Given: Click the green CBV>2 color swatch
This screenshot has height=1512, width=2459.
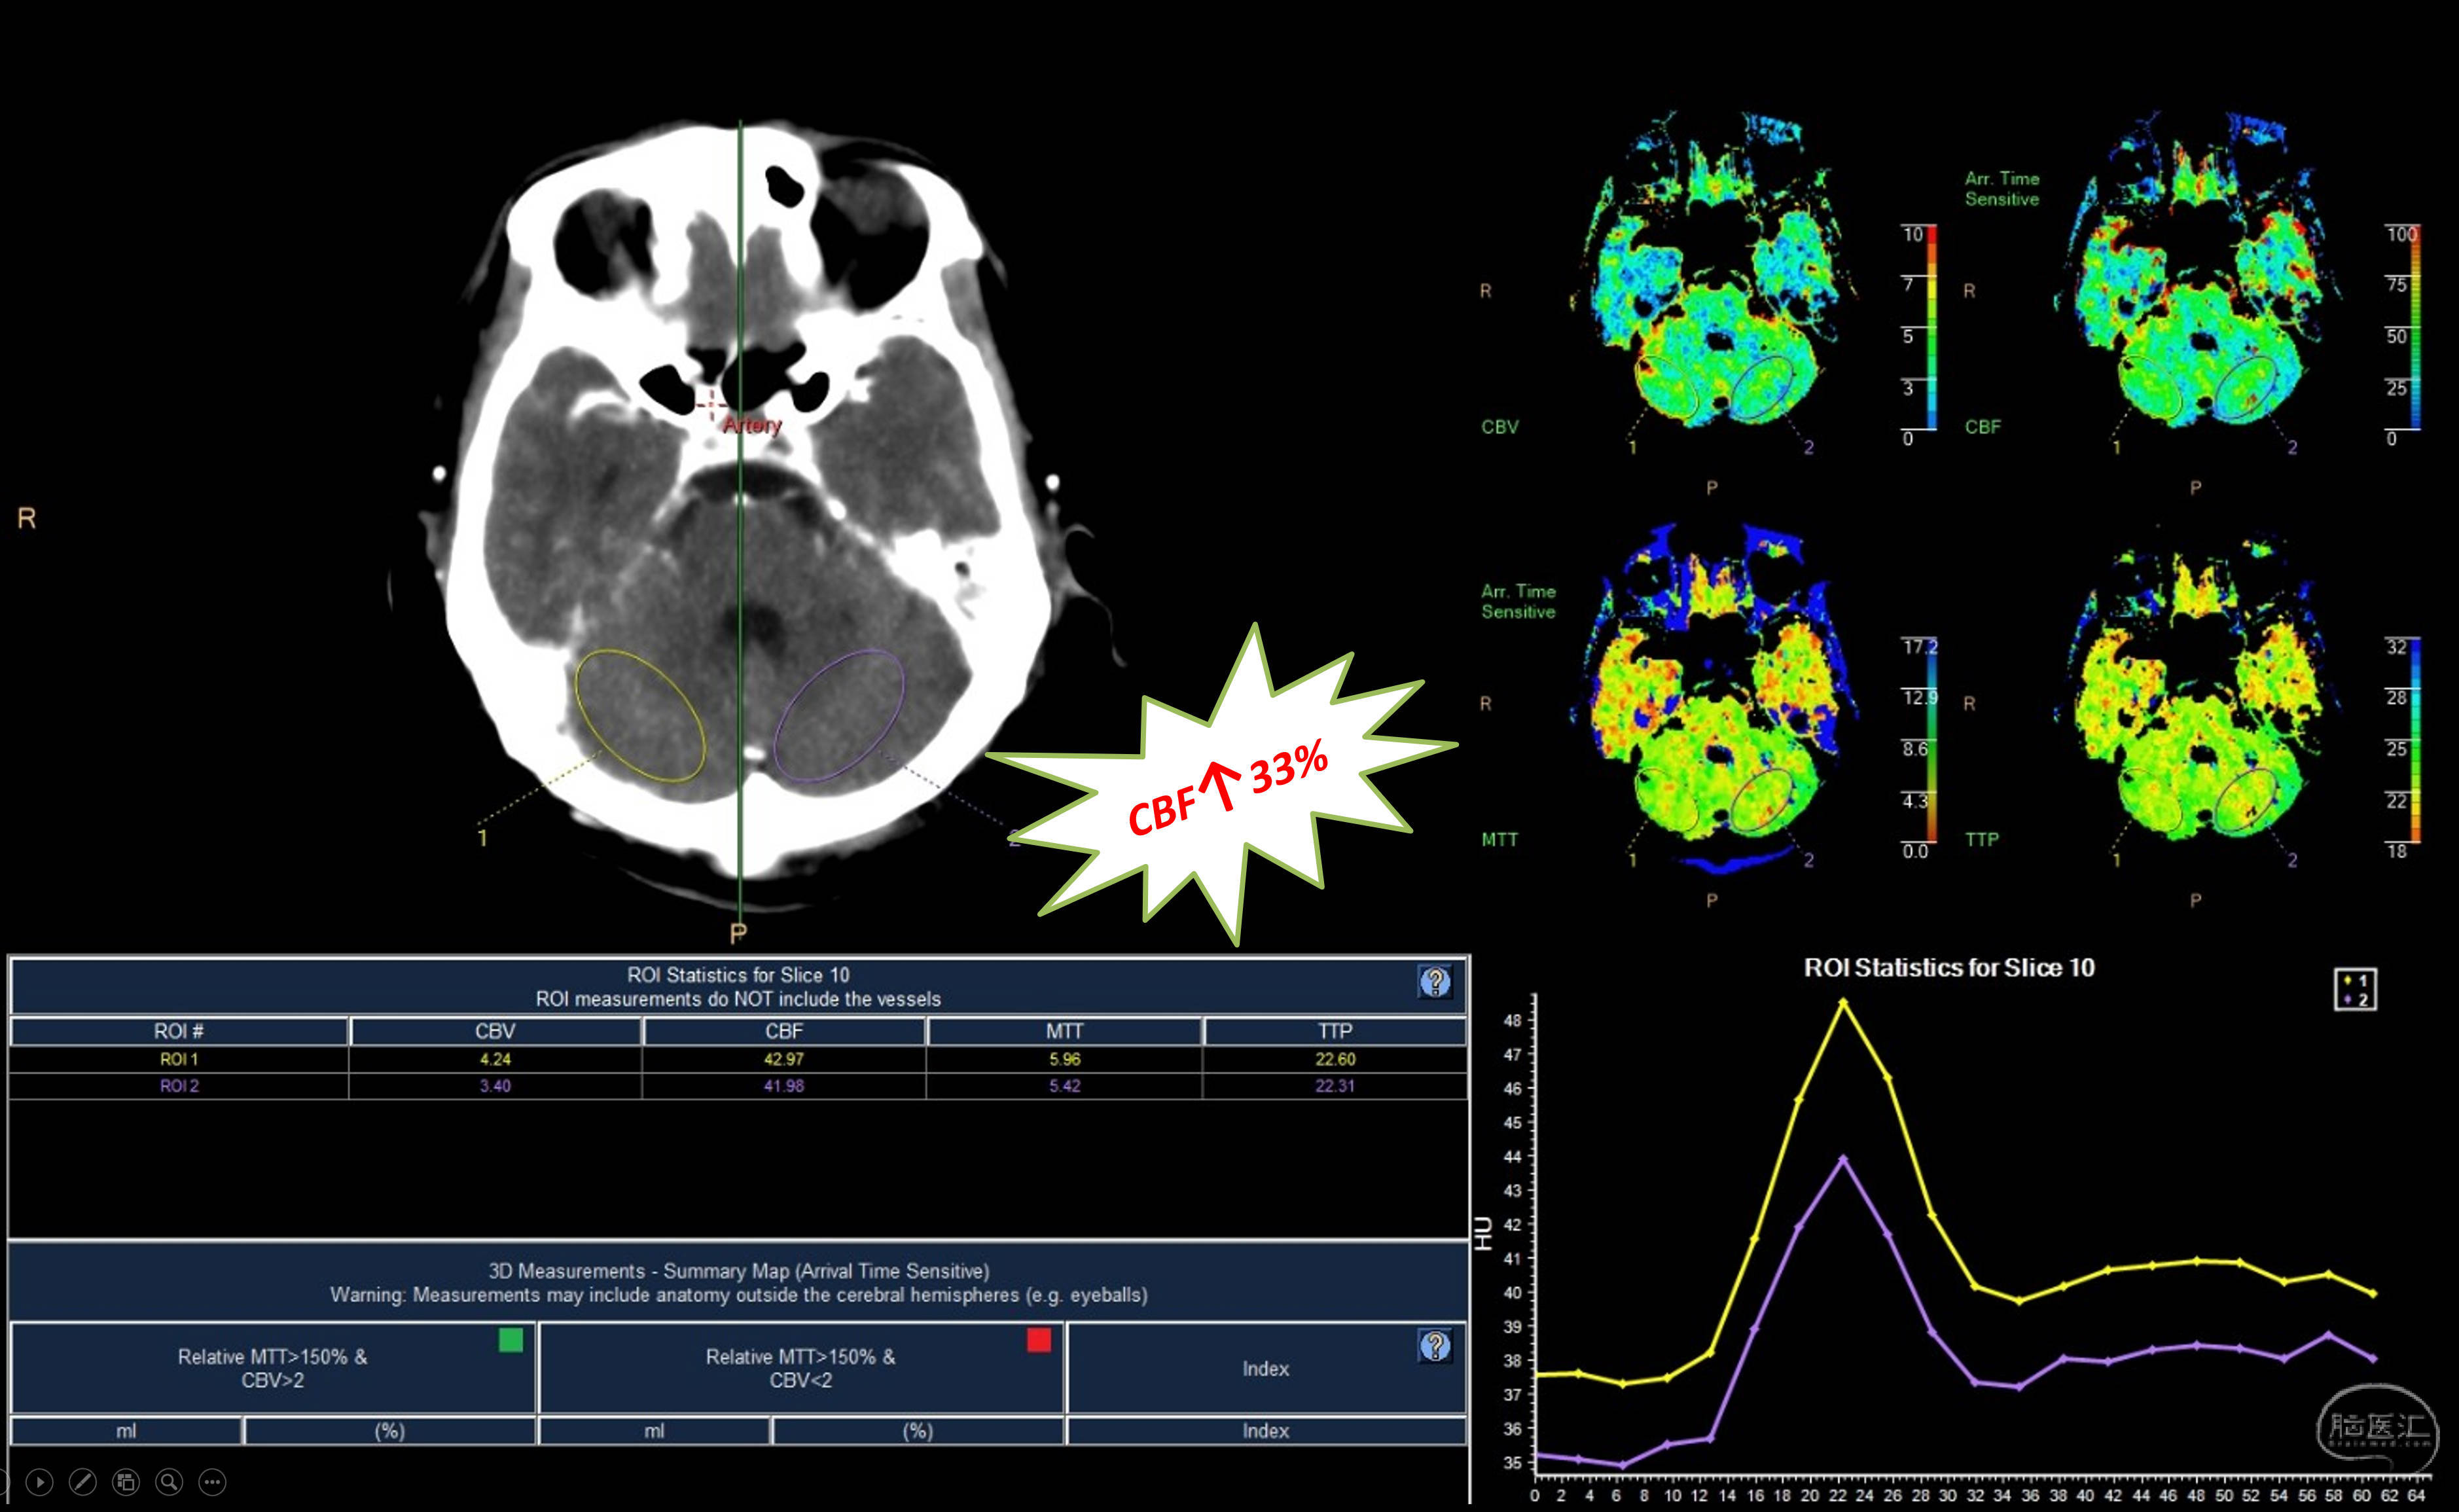Looking at the screenshot, I should pos(510,1340).
